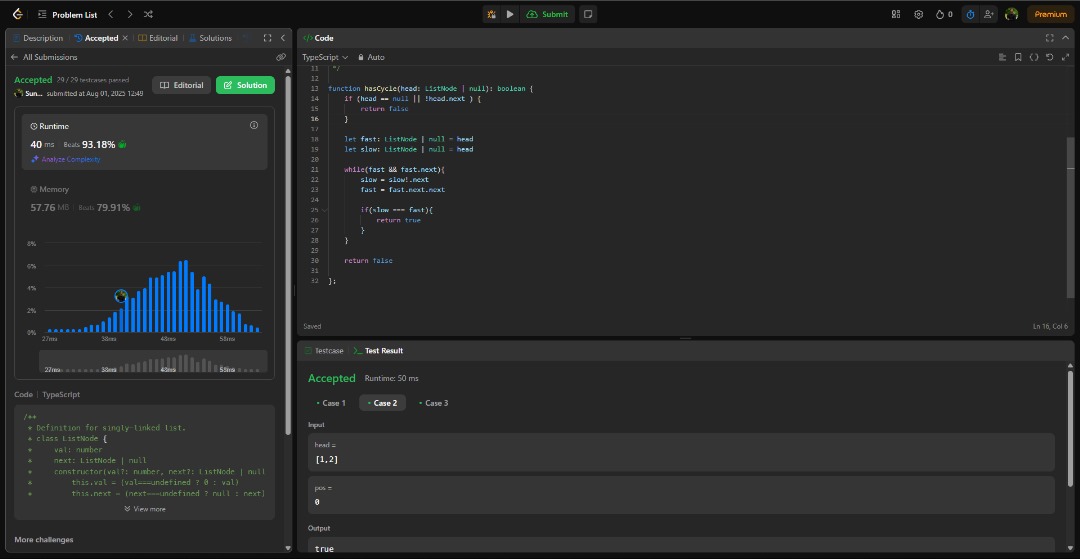Open the LeetCode home logo
Image resolution: width=1080 pixels, height=559 pixels.
click(x=18, y=14)
